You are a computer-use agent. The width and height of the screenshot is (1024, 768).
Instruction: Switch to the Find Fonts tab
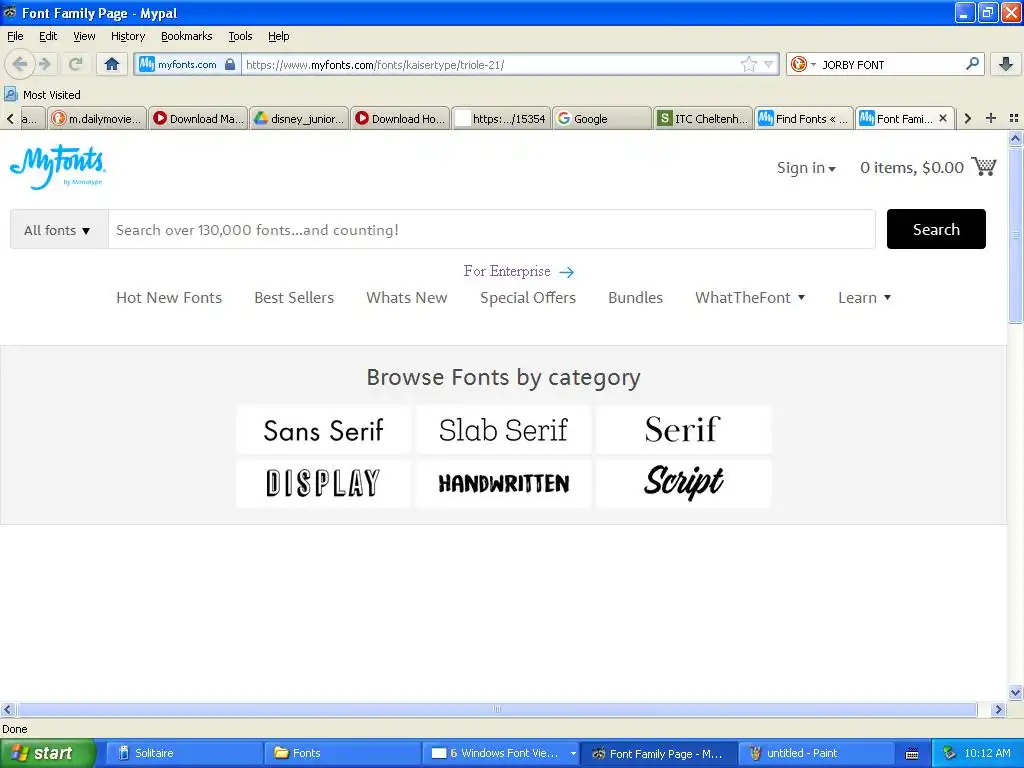click(x=804, y=118)
